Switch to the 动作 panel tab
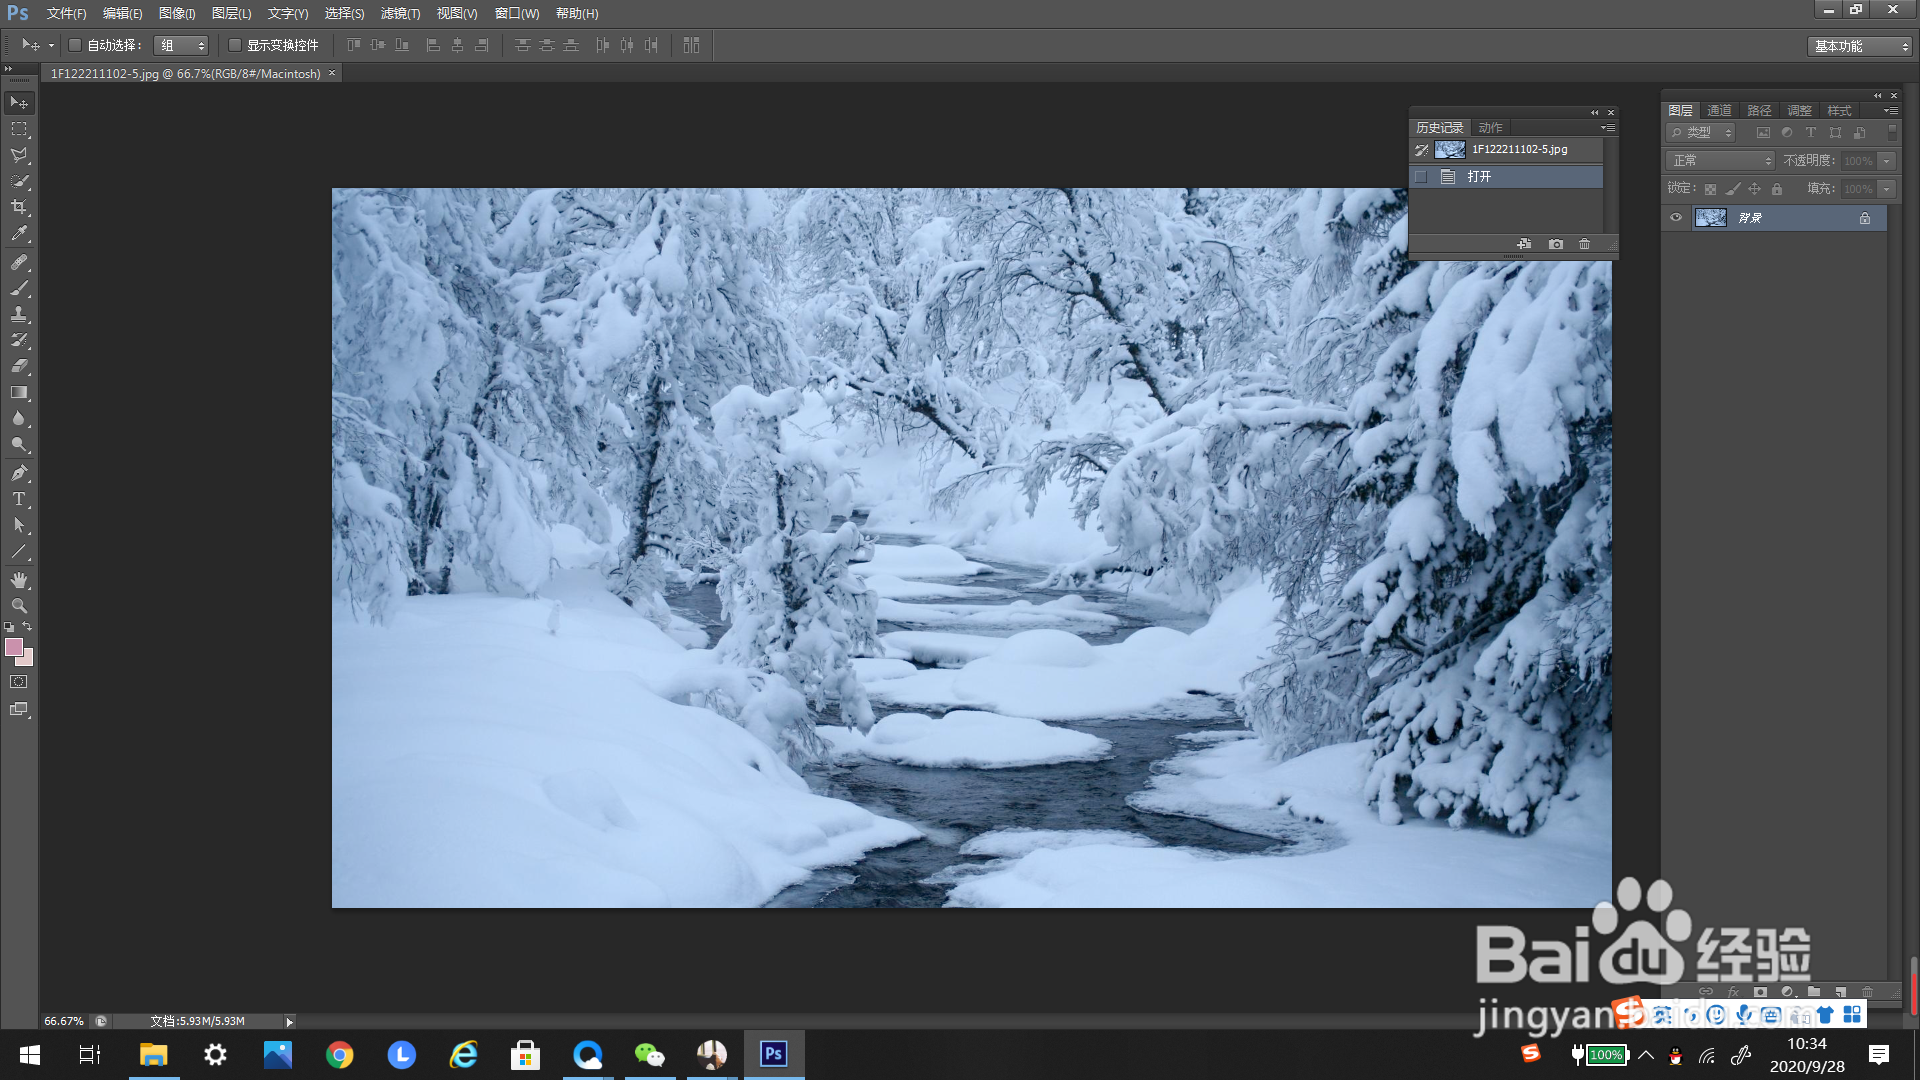This screenshot has height=1080, width=1920. pos(1490,127)
